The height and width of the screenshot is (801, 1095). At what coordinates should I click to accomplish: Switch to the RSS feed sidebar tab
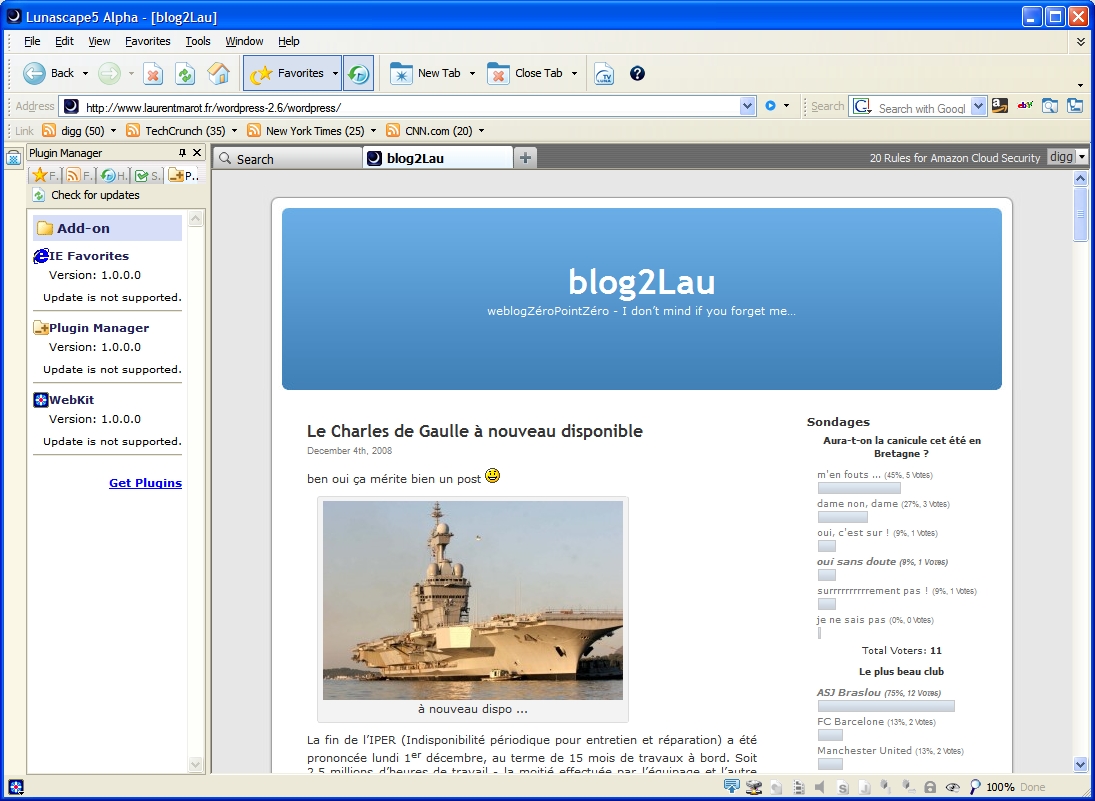point(78,175)
